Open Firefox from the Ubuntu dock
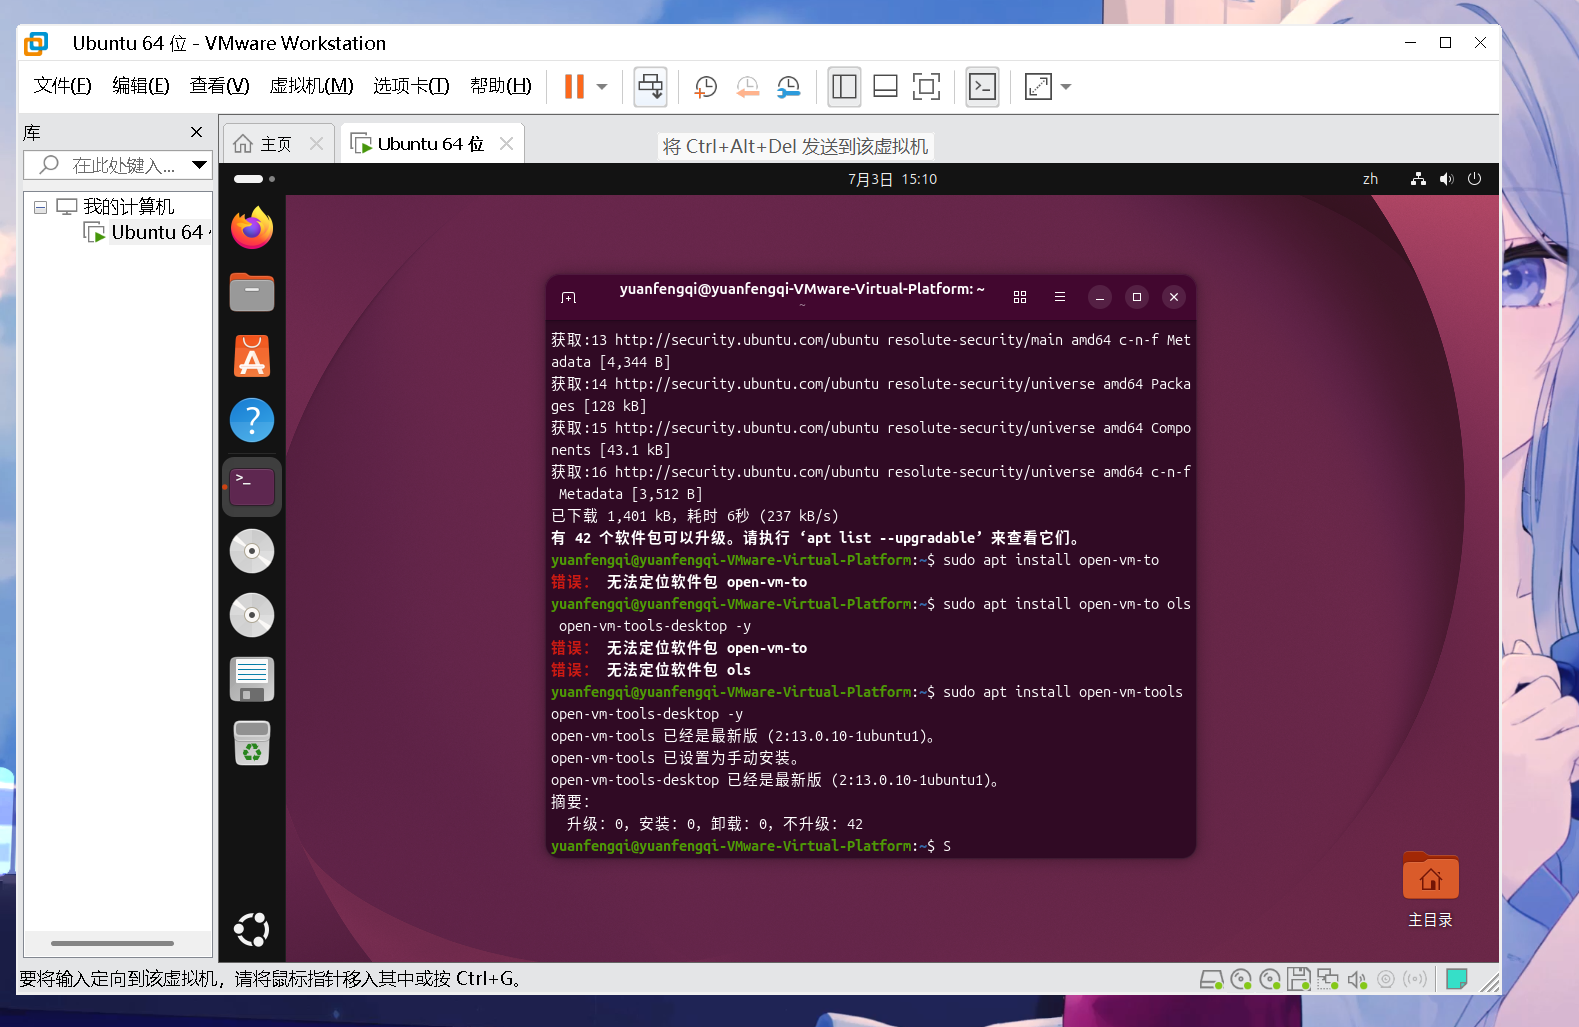The image size is (1579, 1027). tap(252, 228)
